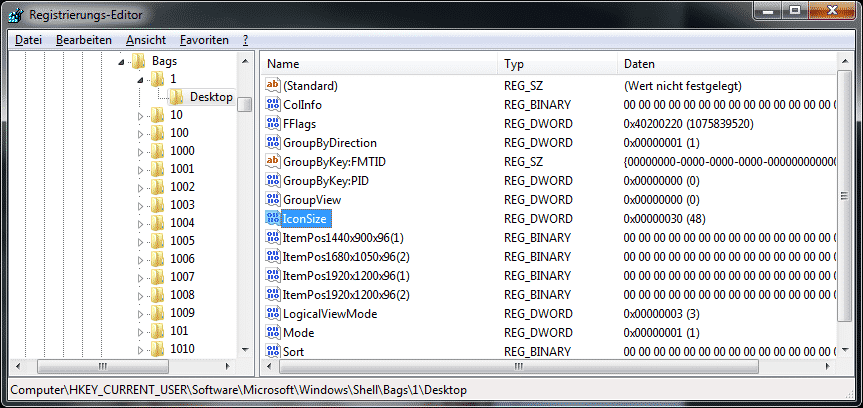863x408 pixels.
Task: Select the 1008 registry key
Action: pyautogui.click(x=182, y=295)
